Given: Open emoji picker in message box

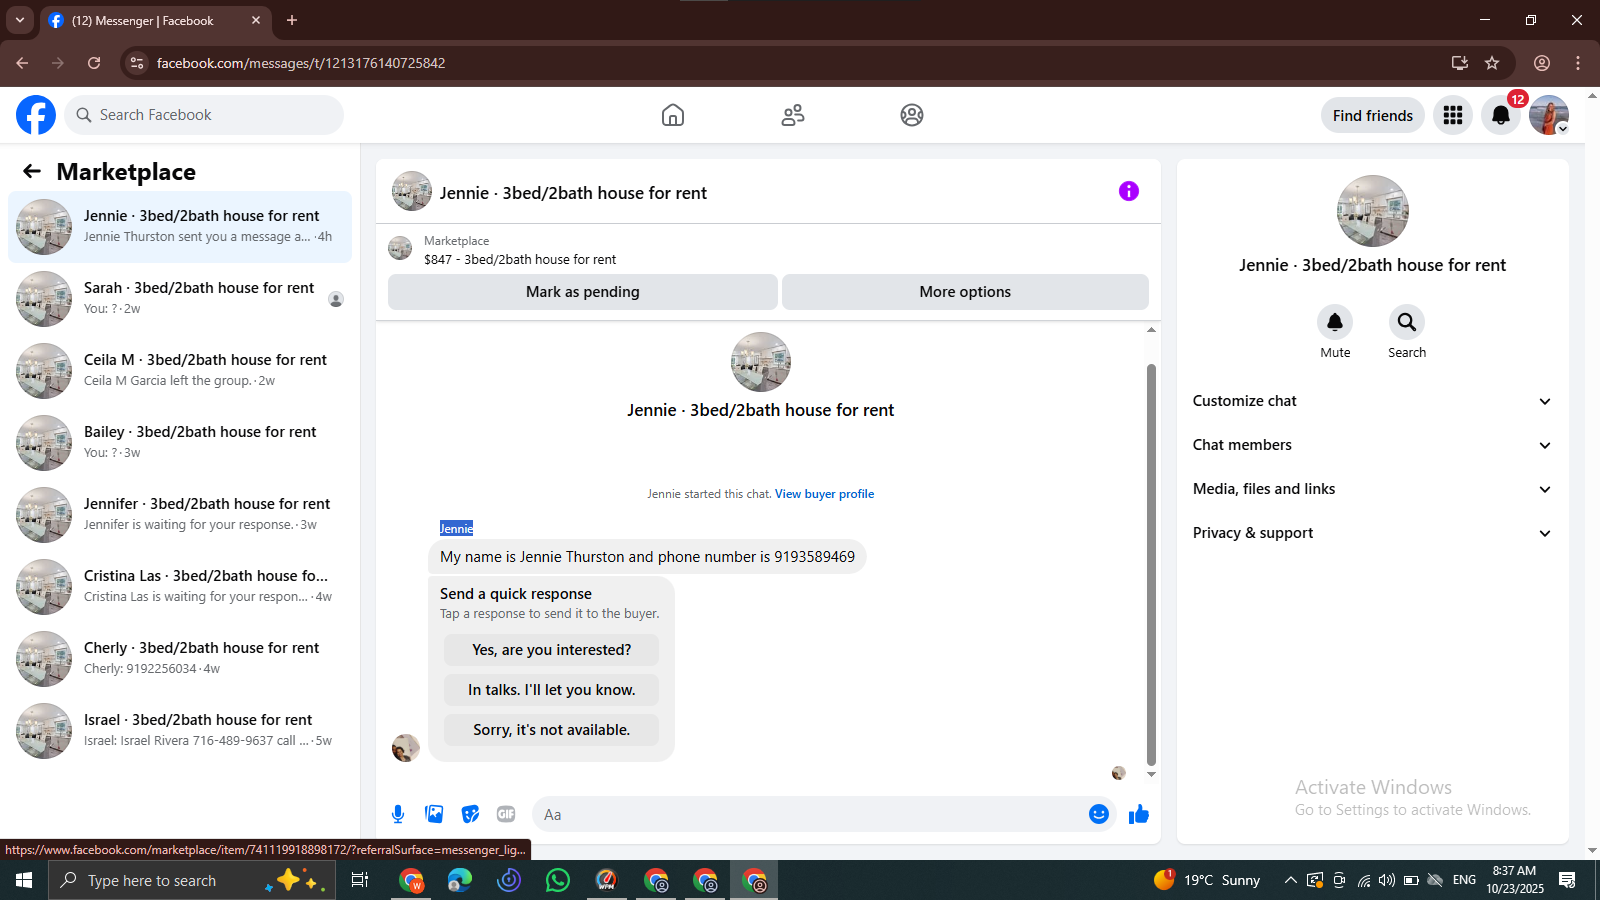Looking at the screenshot, I should 1099,814.
